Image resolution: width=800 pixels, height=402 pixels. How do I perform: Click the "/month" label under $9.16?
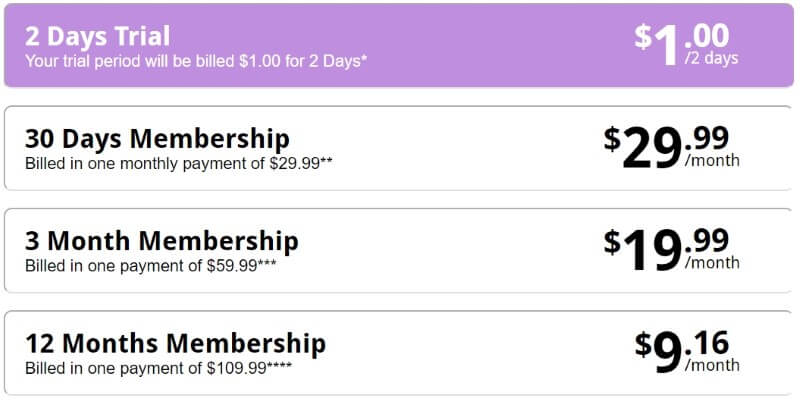tap(712, 365)
